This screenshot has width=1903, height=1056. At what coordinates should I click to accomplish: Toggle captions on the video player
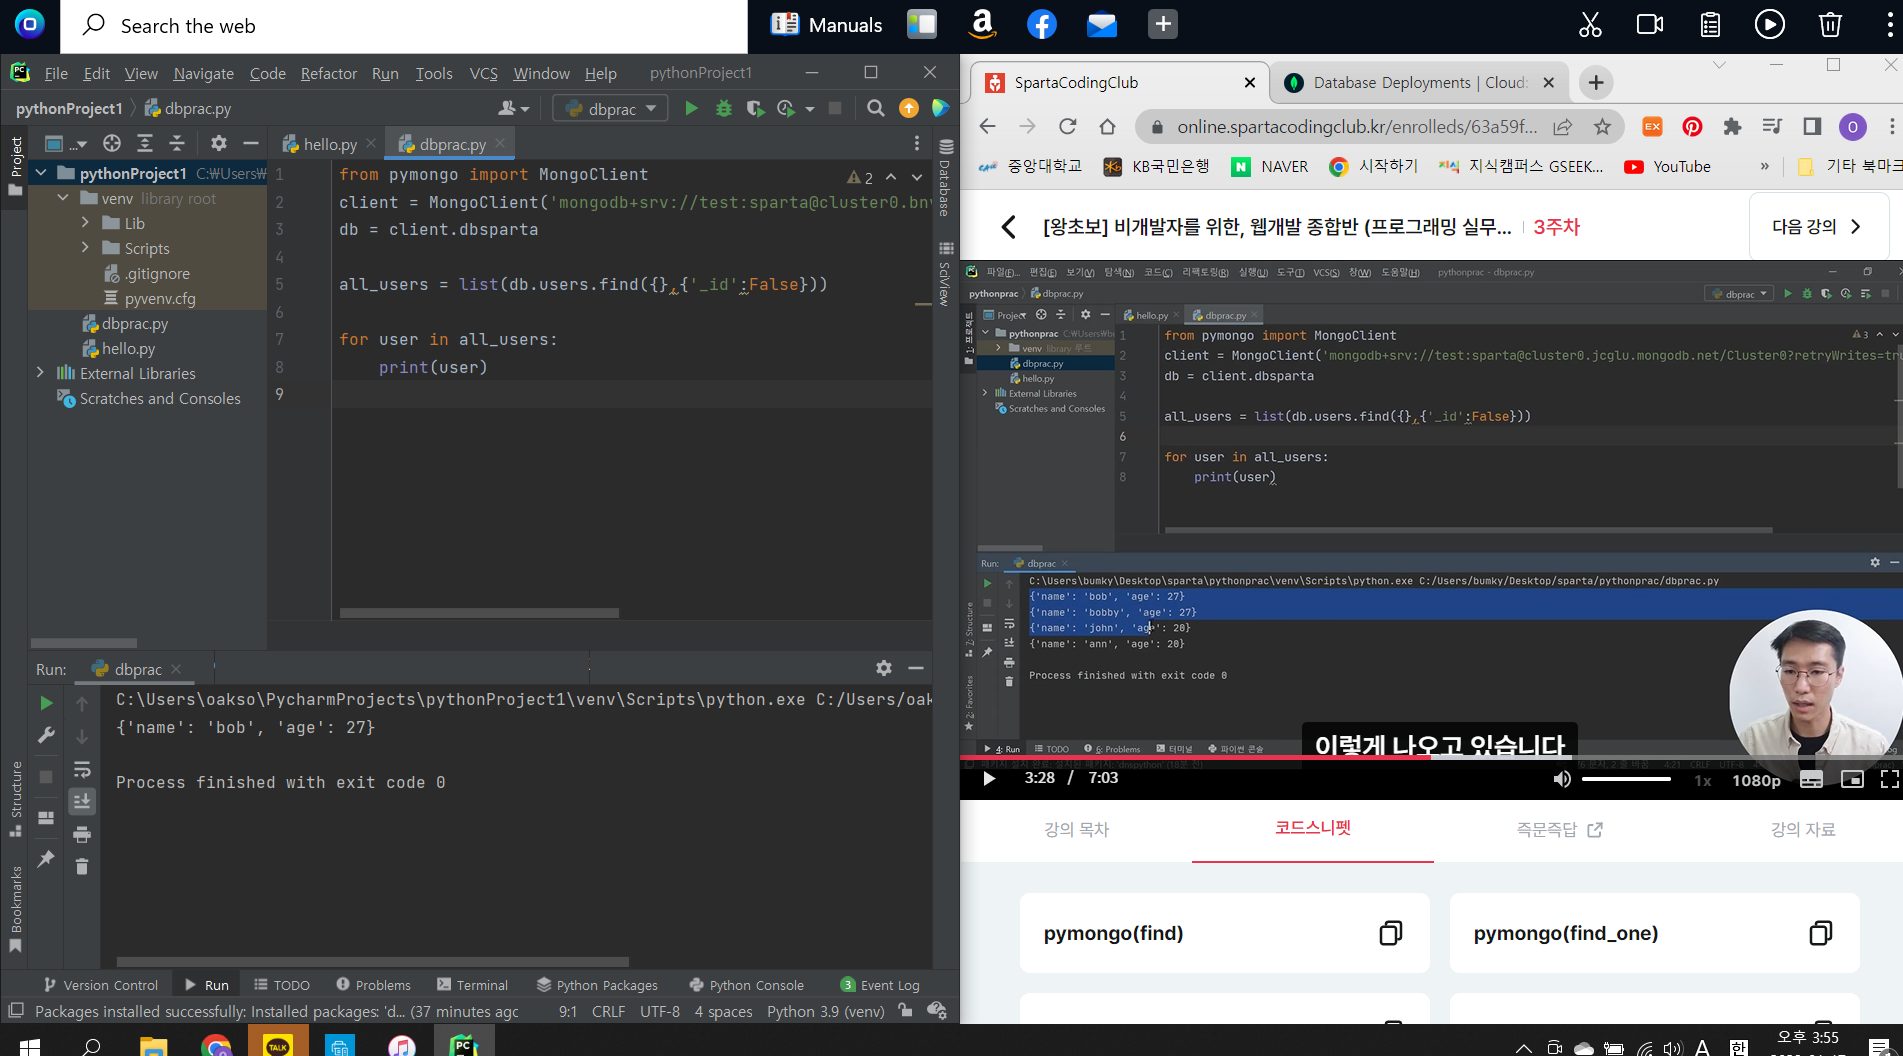(1811, 780)
